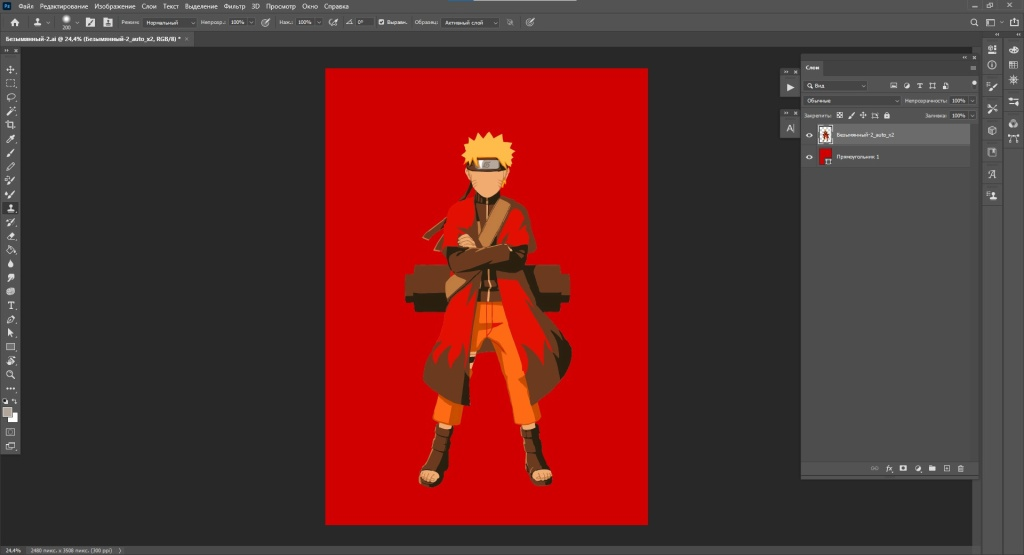This screenshot has height=555, width=1024.
Task: Select the Rectangular Marquee tool
Action: [x=10, y=84]
